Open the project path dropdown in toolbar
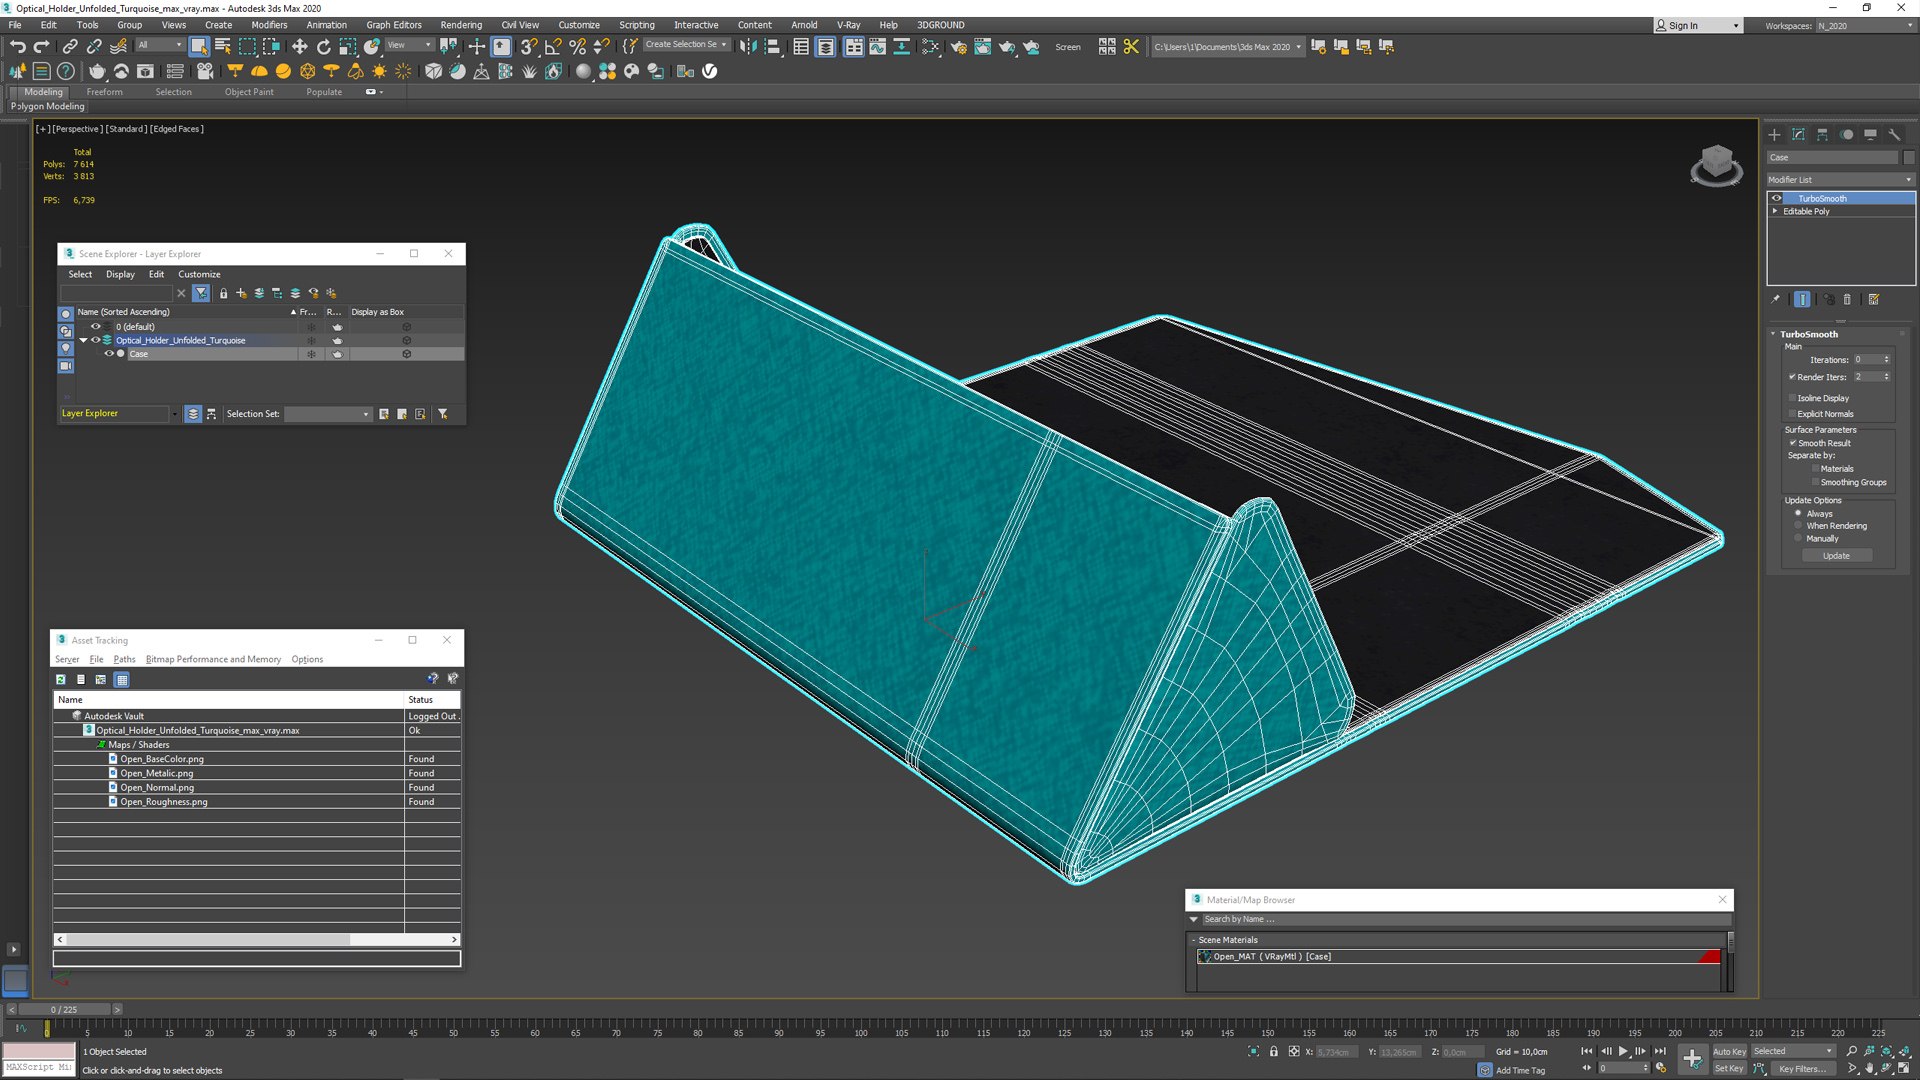This screenshot has width=1920, height=1080. pyautogui.click(x=1227, y=47)
